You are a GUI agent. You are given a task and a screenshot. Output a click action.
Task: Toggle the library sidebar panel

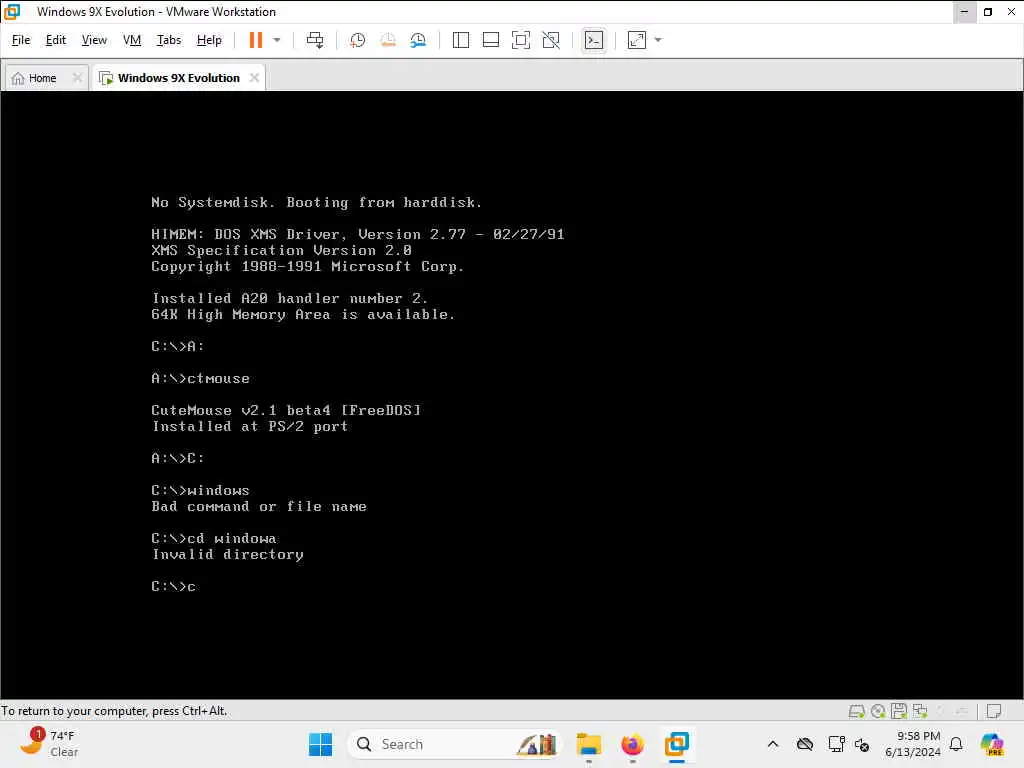(x=460, y=40)
